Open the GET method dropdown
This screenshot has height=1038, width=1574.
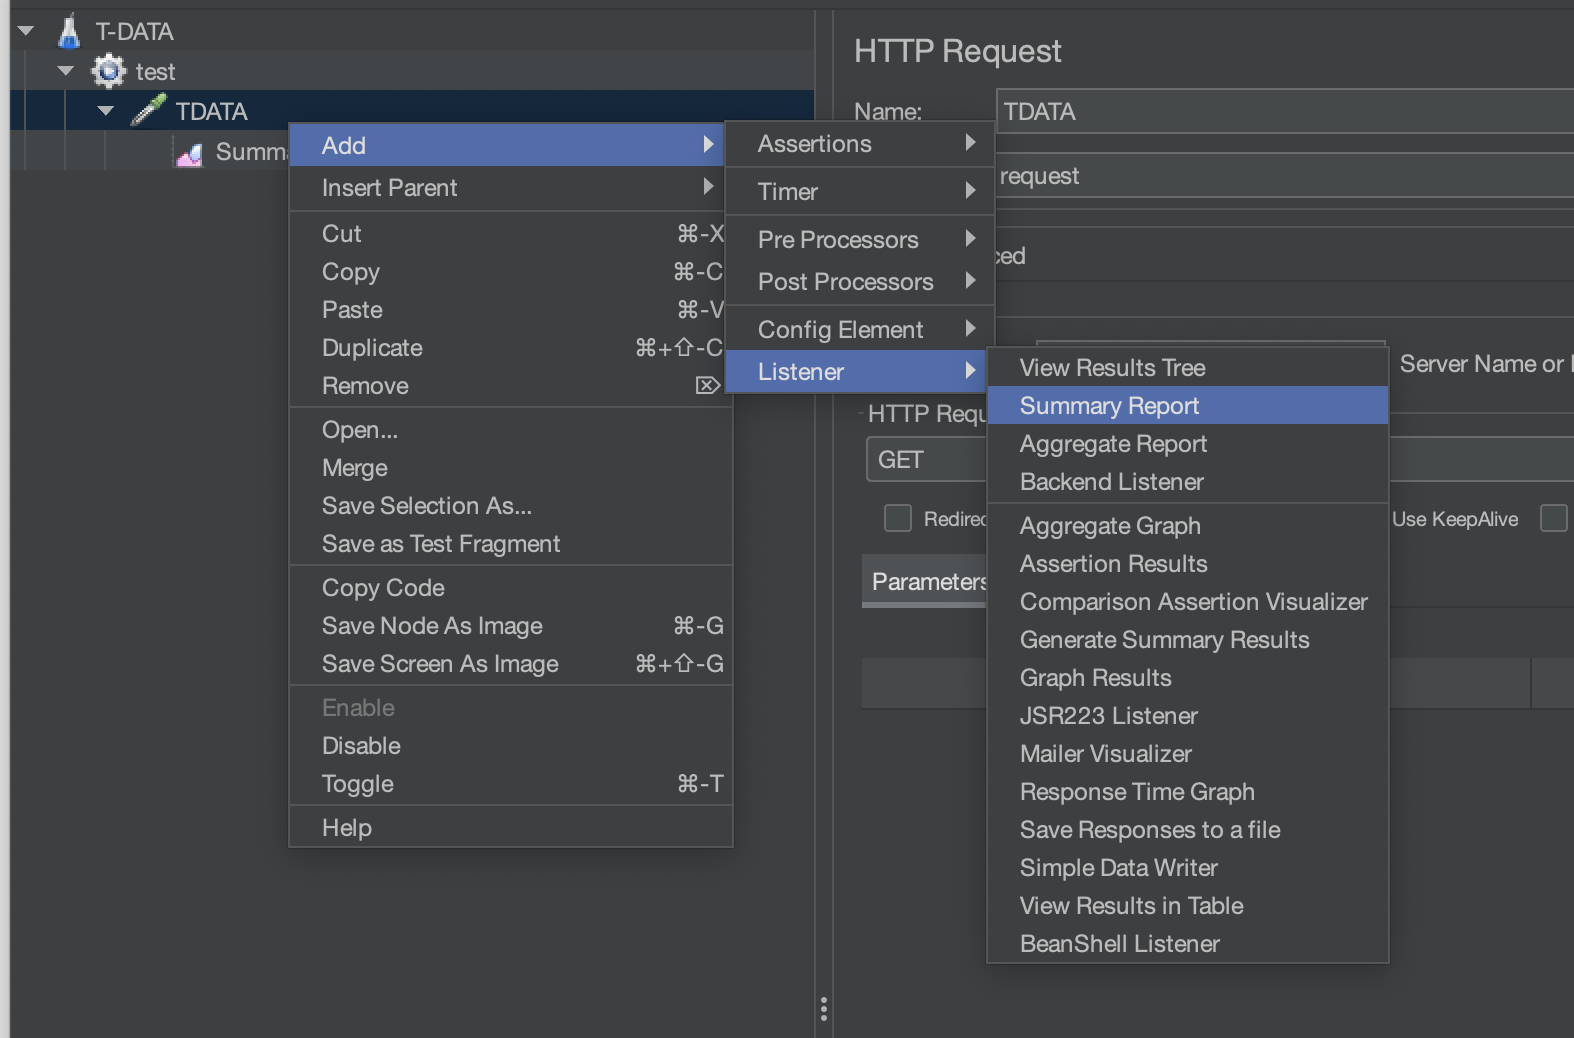pos(926,460)
